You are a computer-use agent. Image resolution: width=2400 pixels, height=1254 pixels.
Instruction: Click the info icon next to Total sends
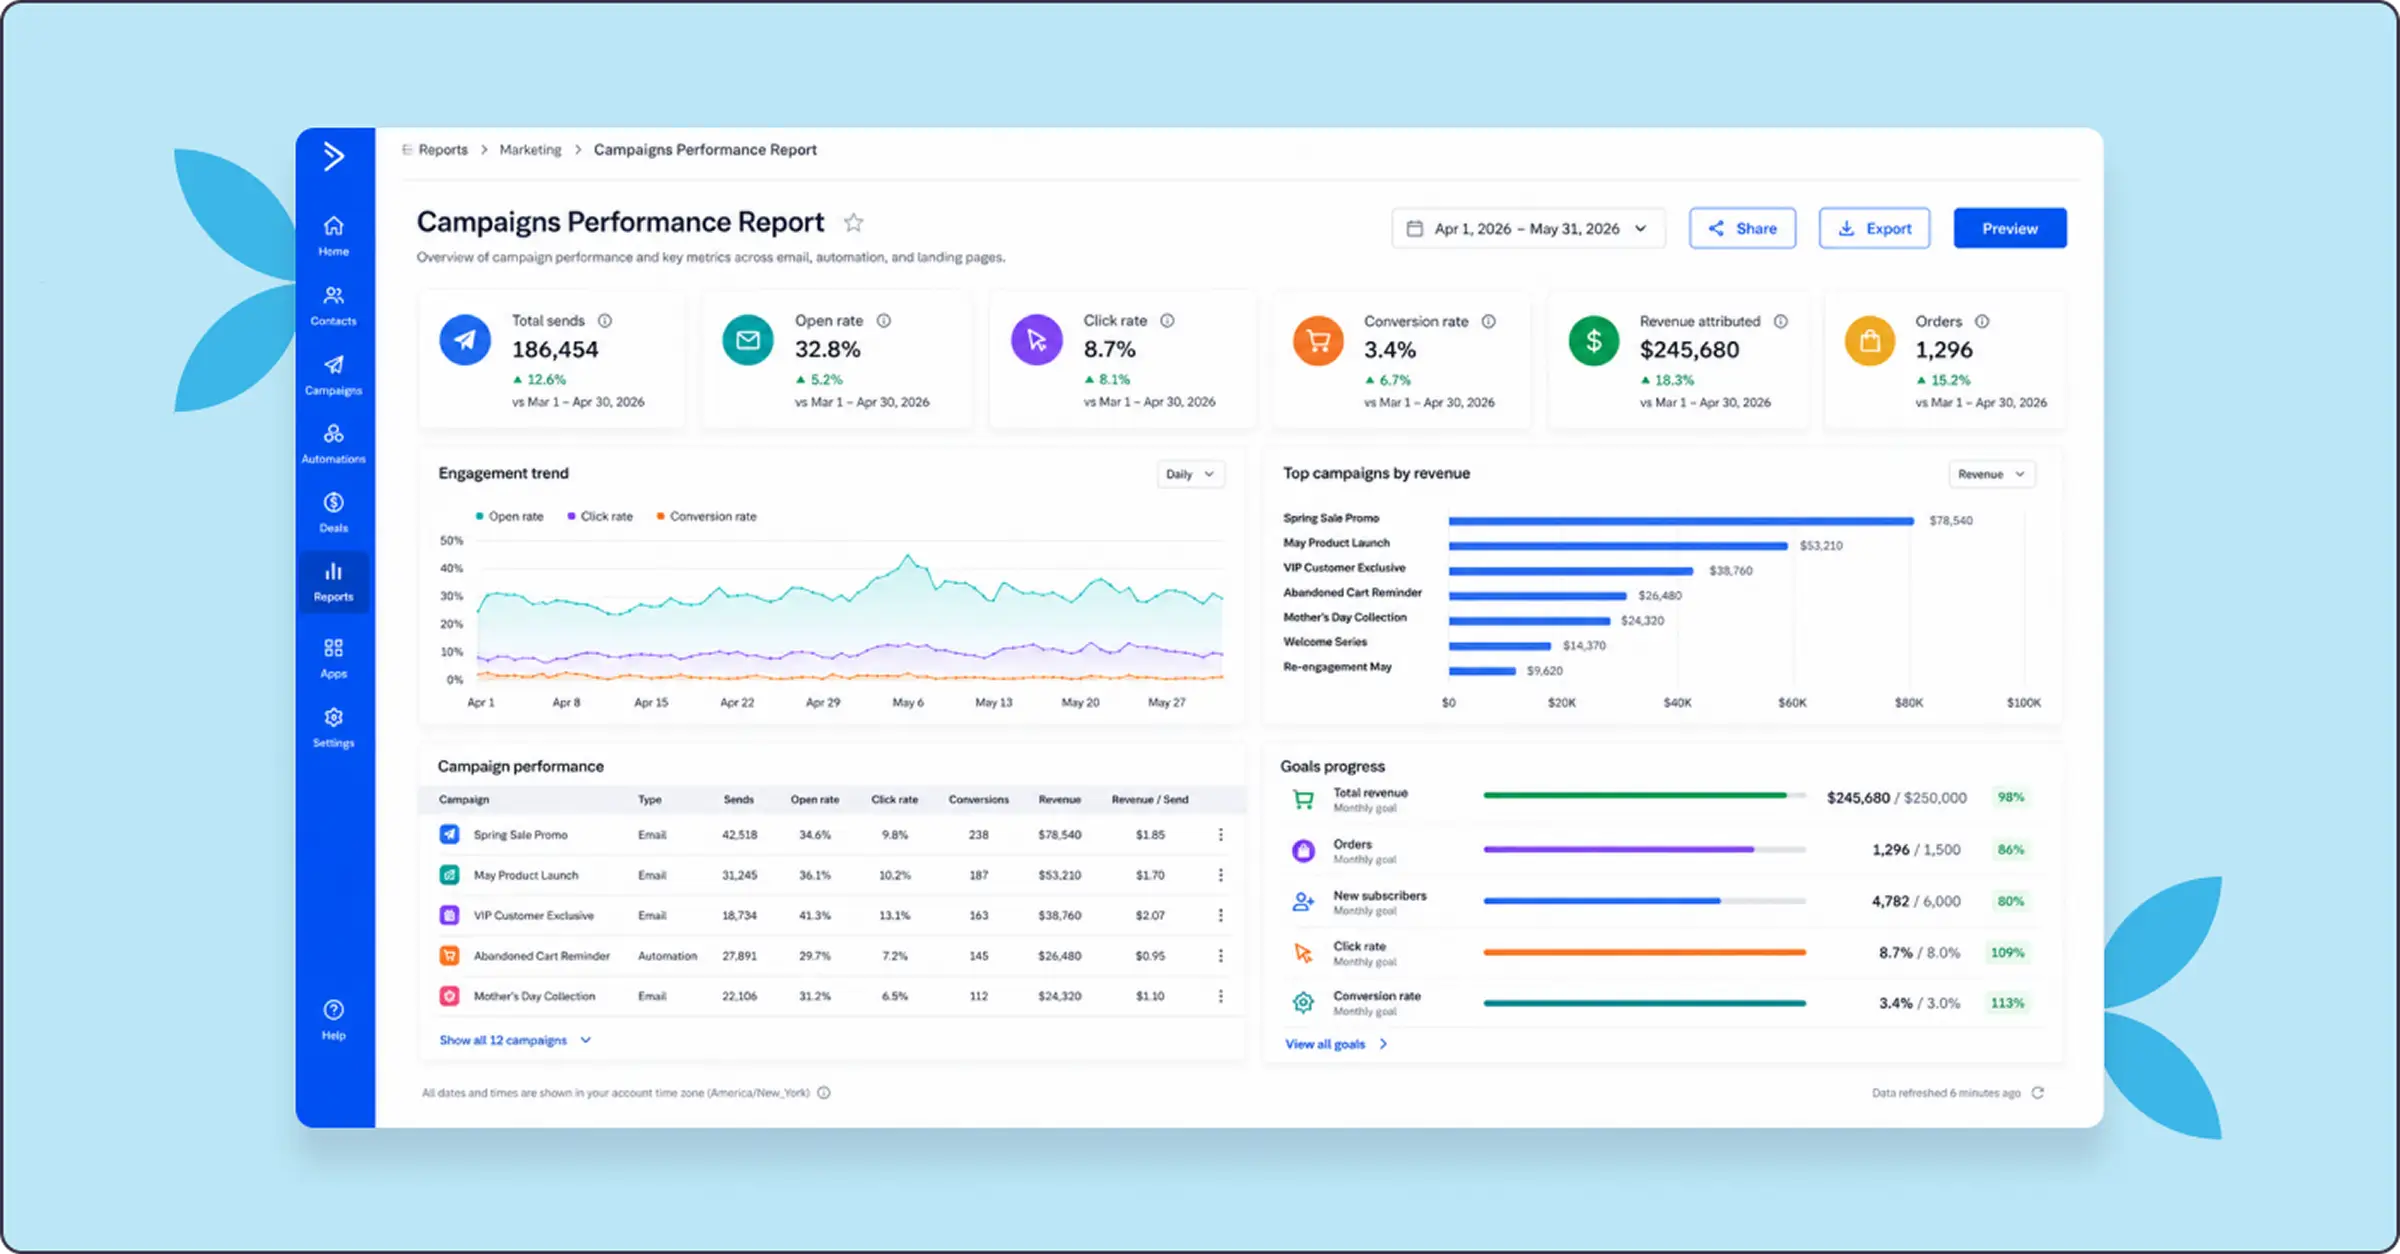(x=605, y=321)
